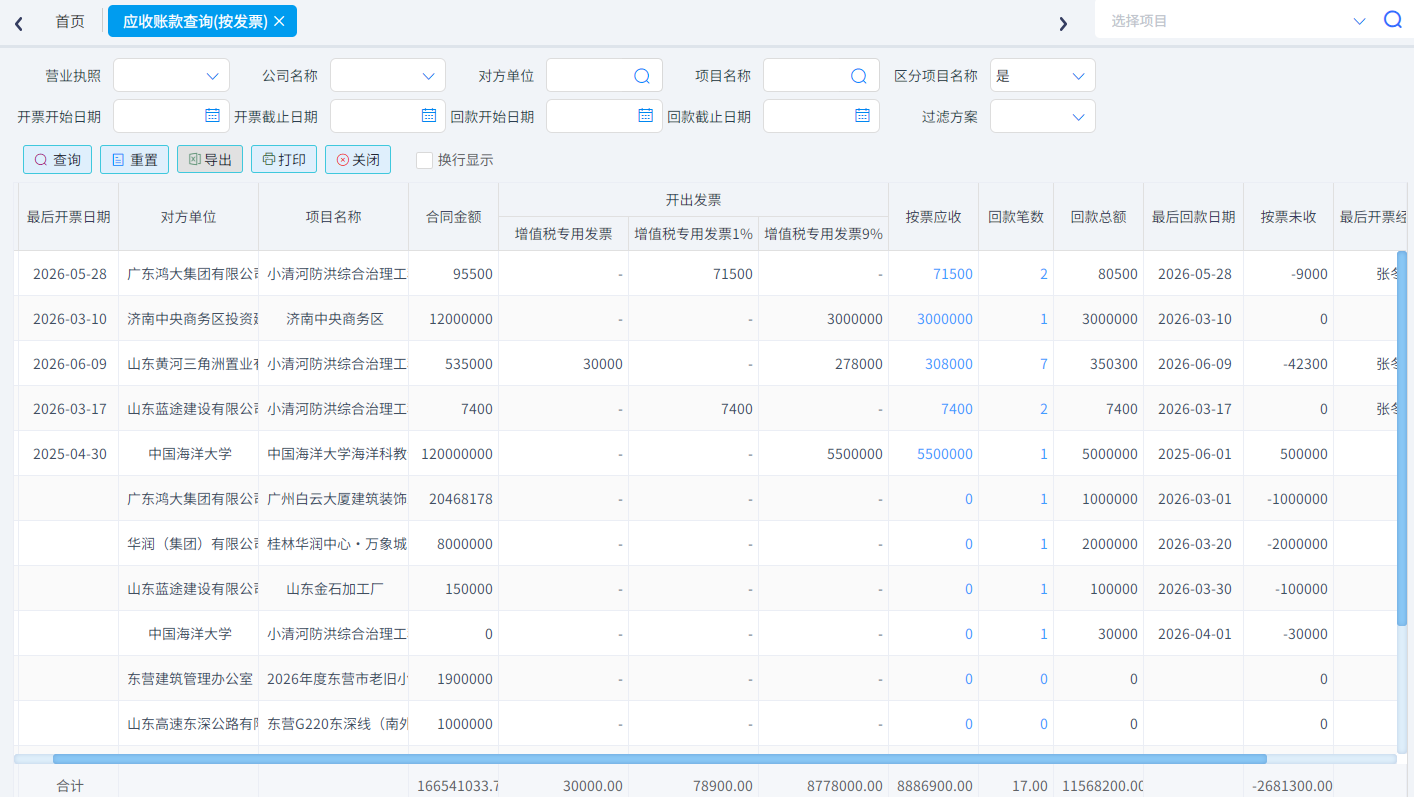Toggle the 换行显示 checkbox
Image resolution: width=1414 pixels, height=797 pixels.
tap(425, 160)
